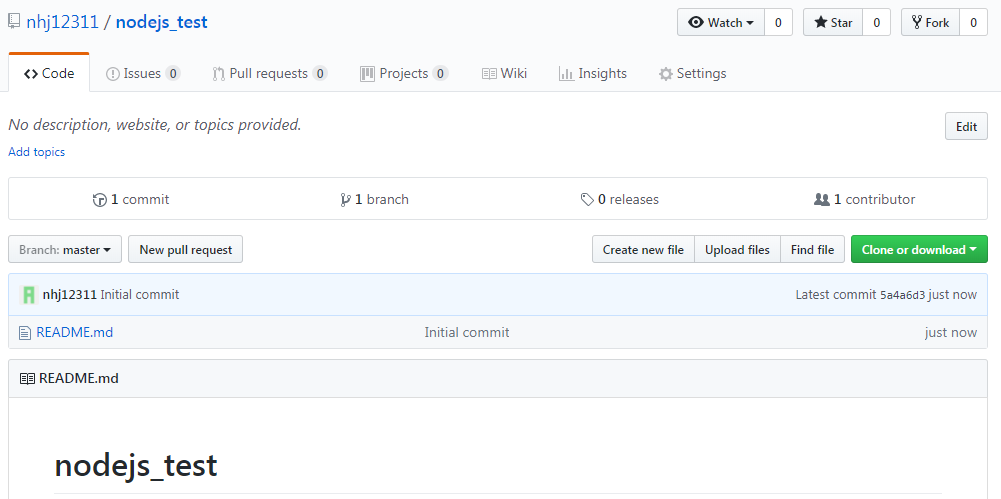Click the eye icon on Watch button
The width and height of the screenshot is (1001, 499).
696,23
